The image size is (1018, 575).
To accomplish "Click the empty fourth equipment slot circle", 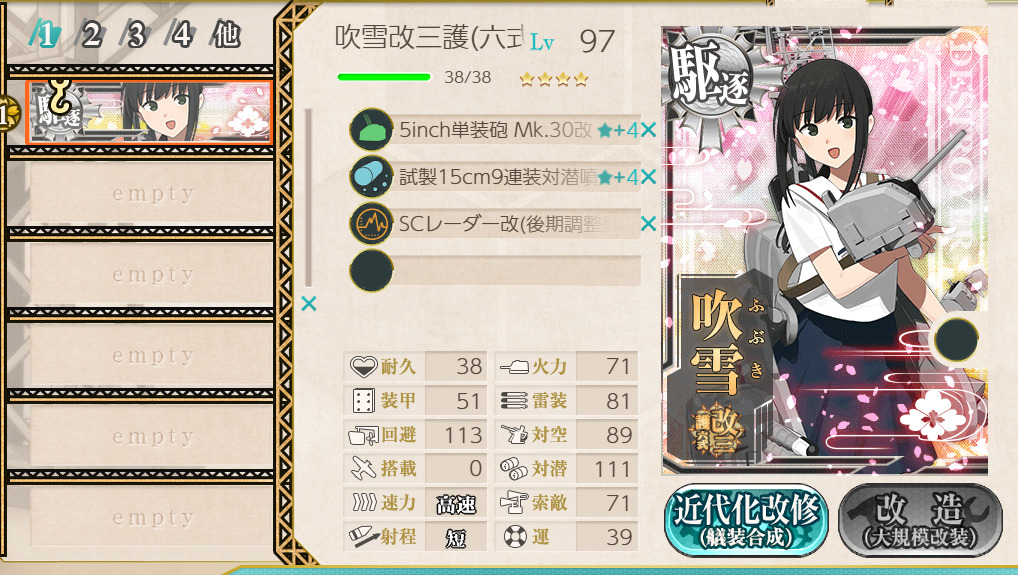I will click(371, 270).
